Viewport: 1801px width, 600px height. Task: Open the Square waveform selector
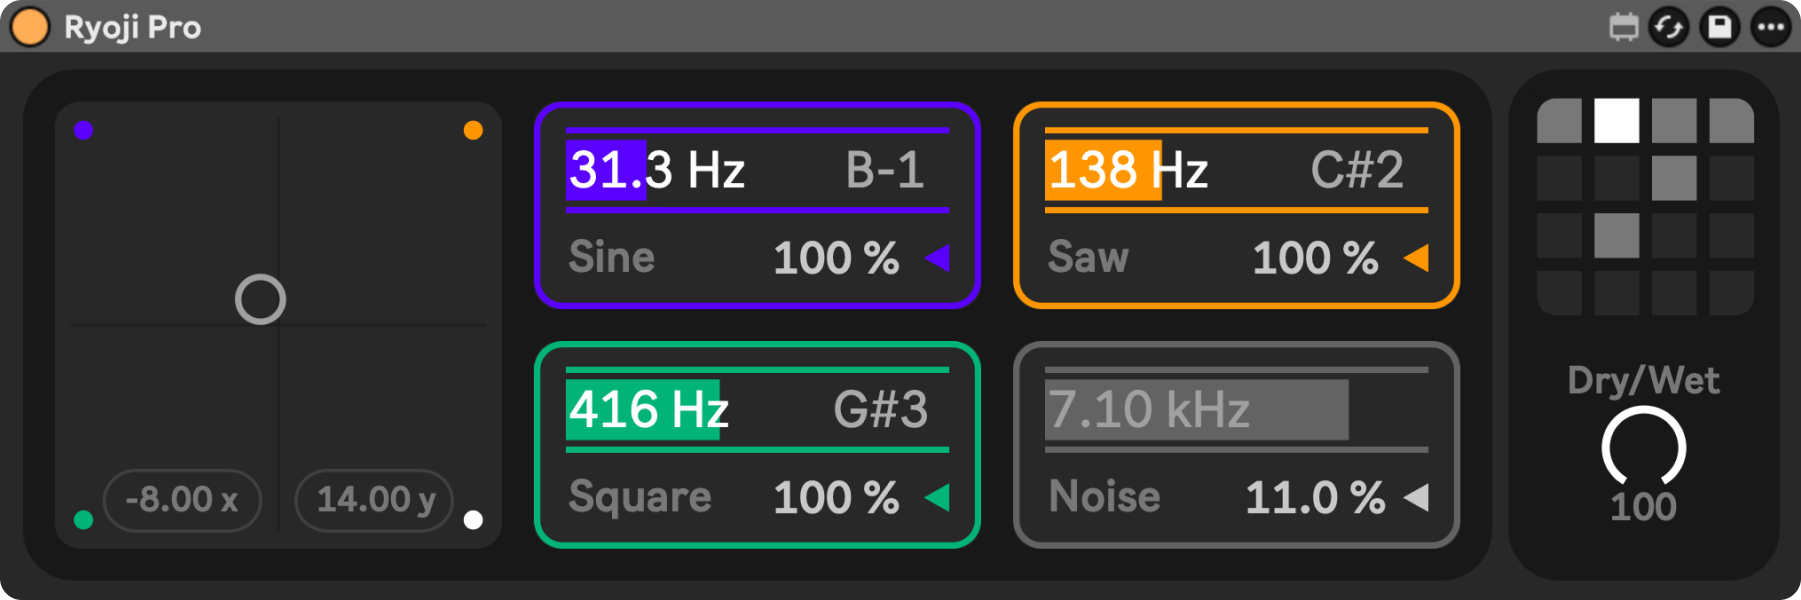coord(640,497)
